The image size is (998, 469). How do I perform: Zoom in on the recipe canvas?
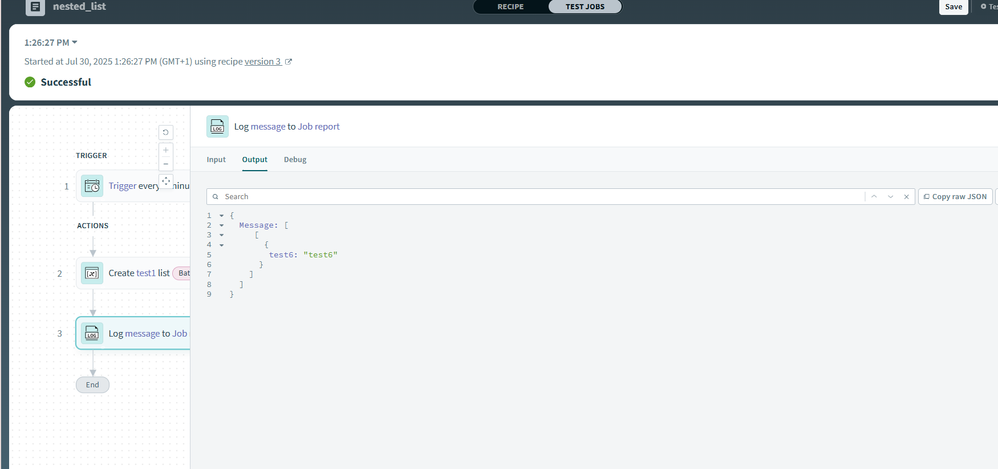pos(165,150)
